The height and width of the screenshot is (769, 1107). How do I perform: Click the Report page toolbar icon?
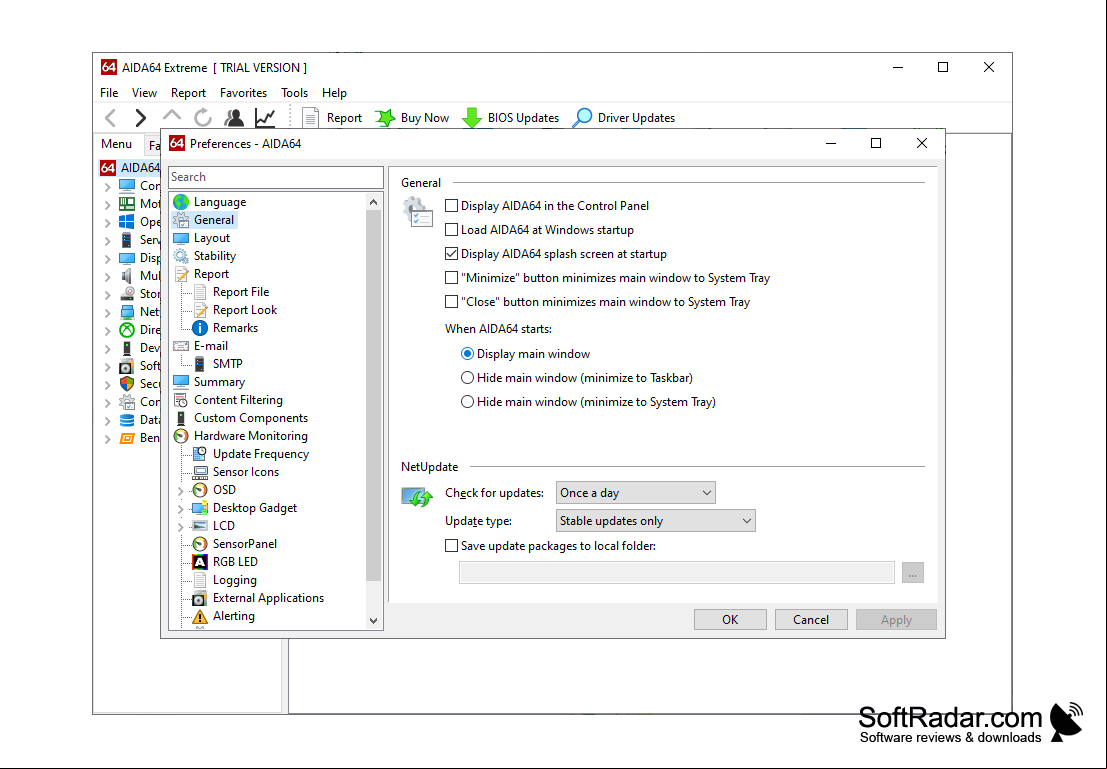coord(310,118)
